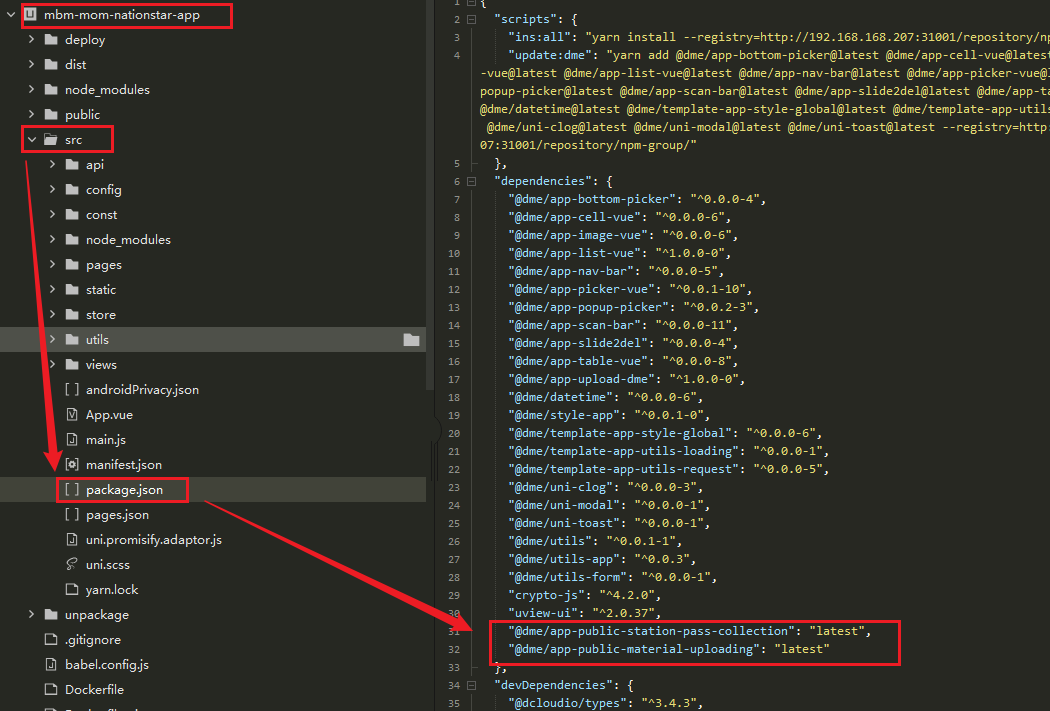Click the main.js file icon
Screen dimensions: 1050x711
[72, 440]
